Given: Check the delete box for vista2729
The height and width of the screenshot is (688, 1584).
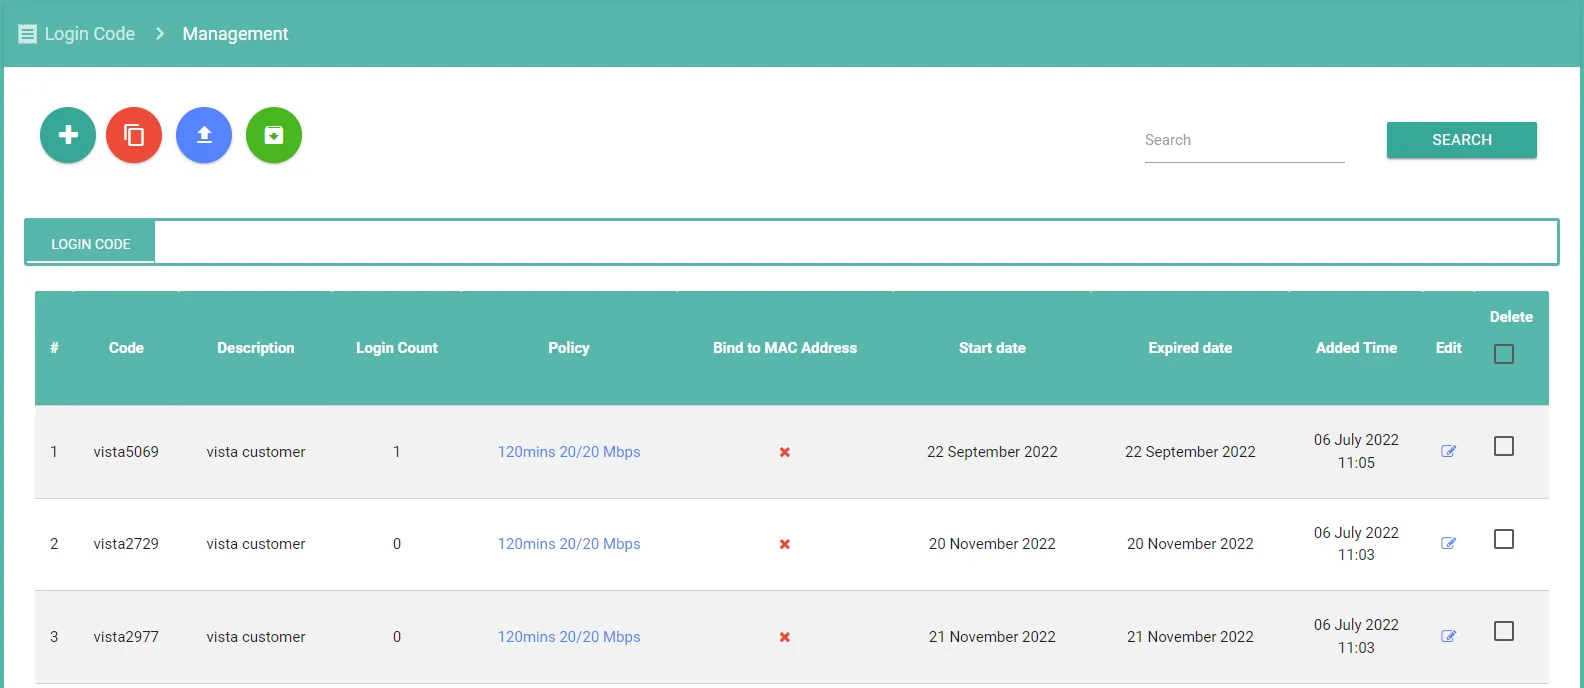Looking at the screenshot, I should tap(1504, 539).
